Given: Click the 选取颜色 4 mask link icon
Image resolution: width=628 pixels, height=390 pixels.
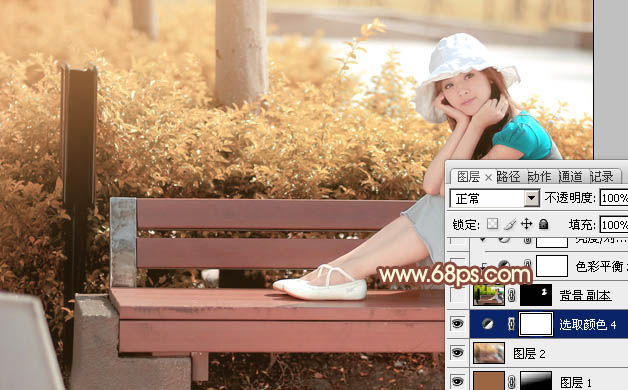Looking at the screenshot, I should pos(511,324).
